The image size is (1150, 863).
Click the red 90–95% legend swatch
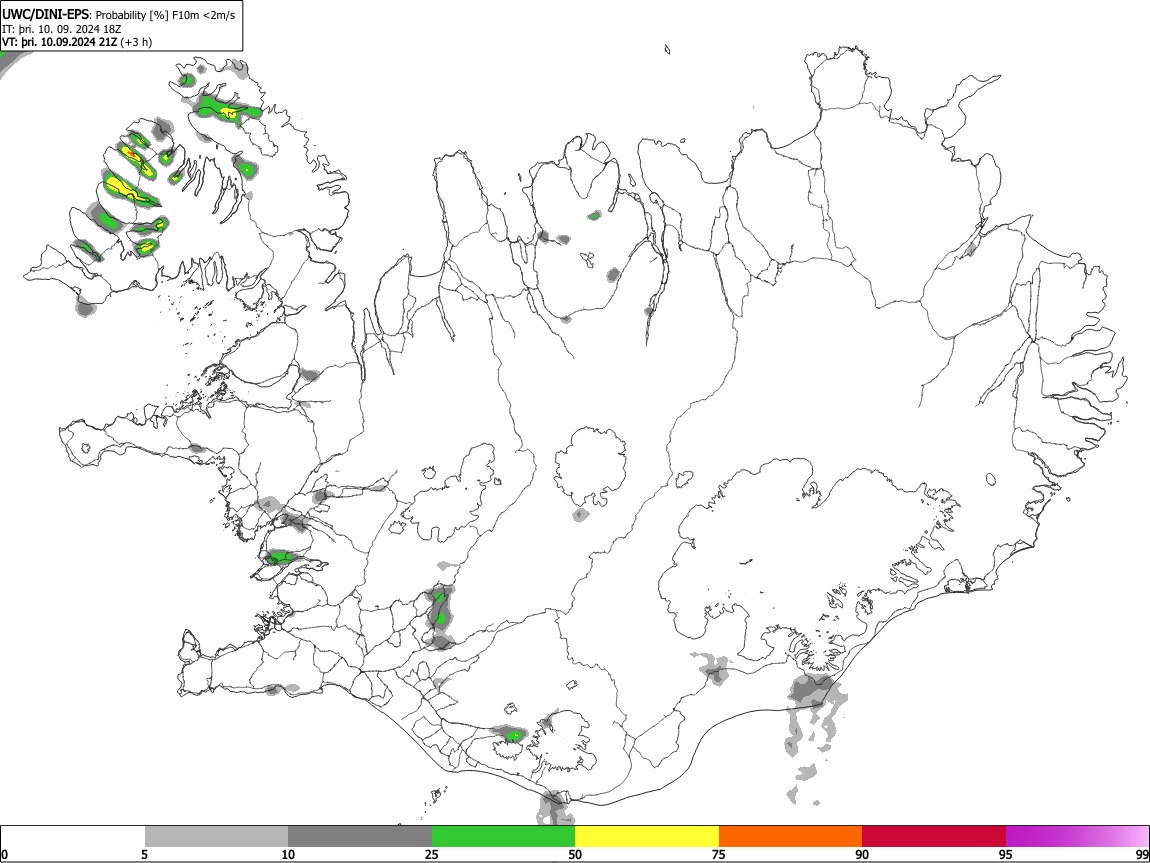[934, 837]
